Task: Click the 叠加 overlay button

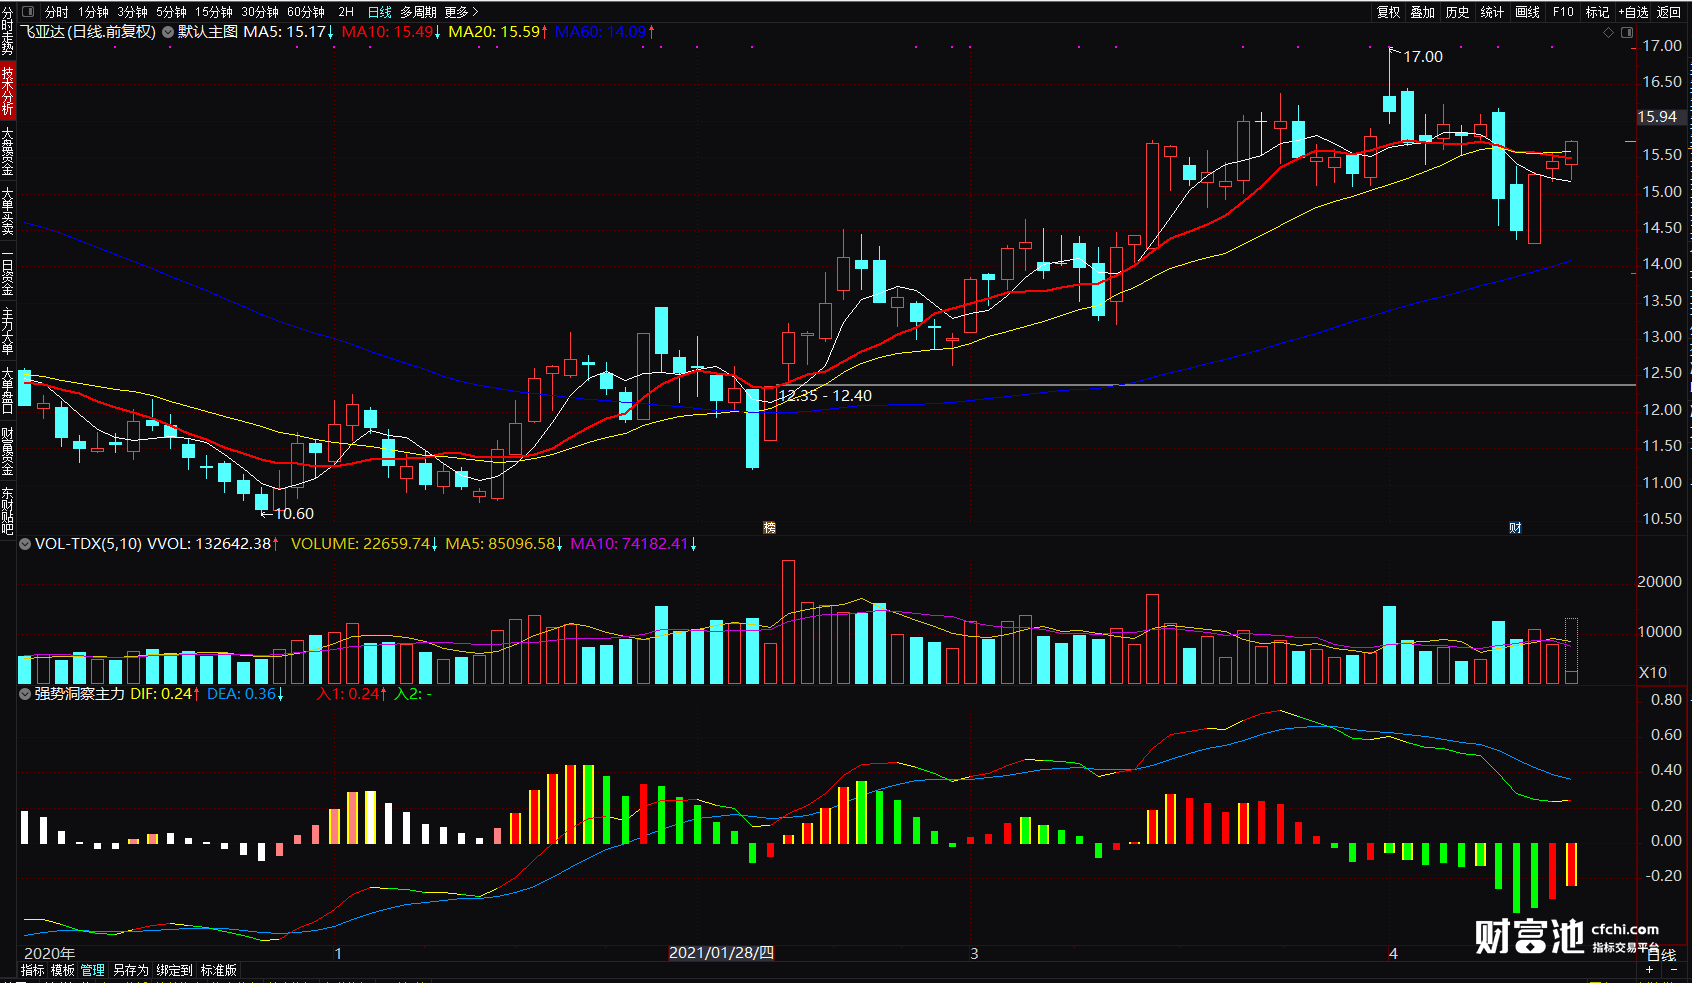Action: point(1423,12)
